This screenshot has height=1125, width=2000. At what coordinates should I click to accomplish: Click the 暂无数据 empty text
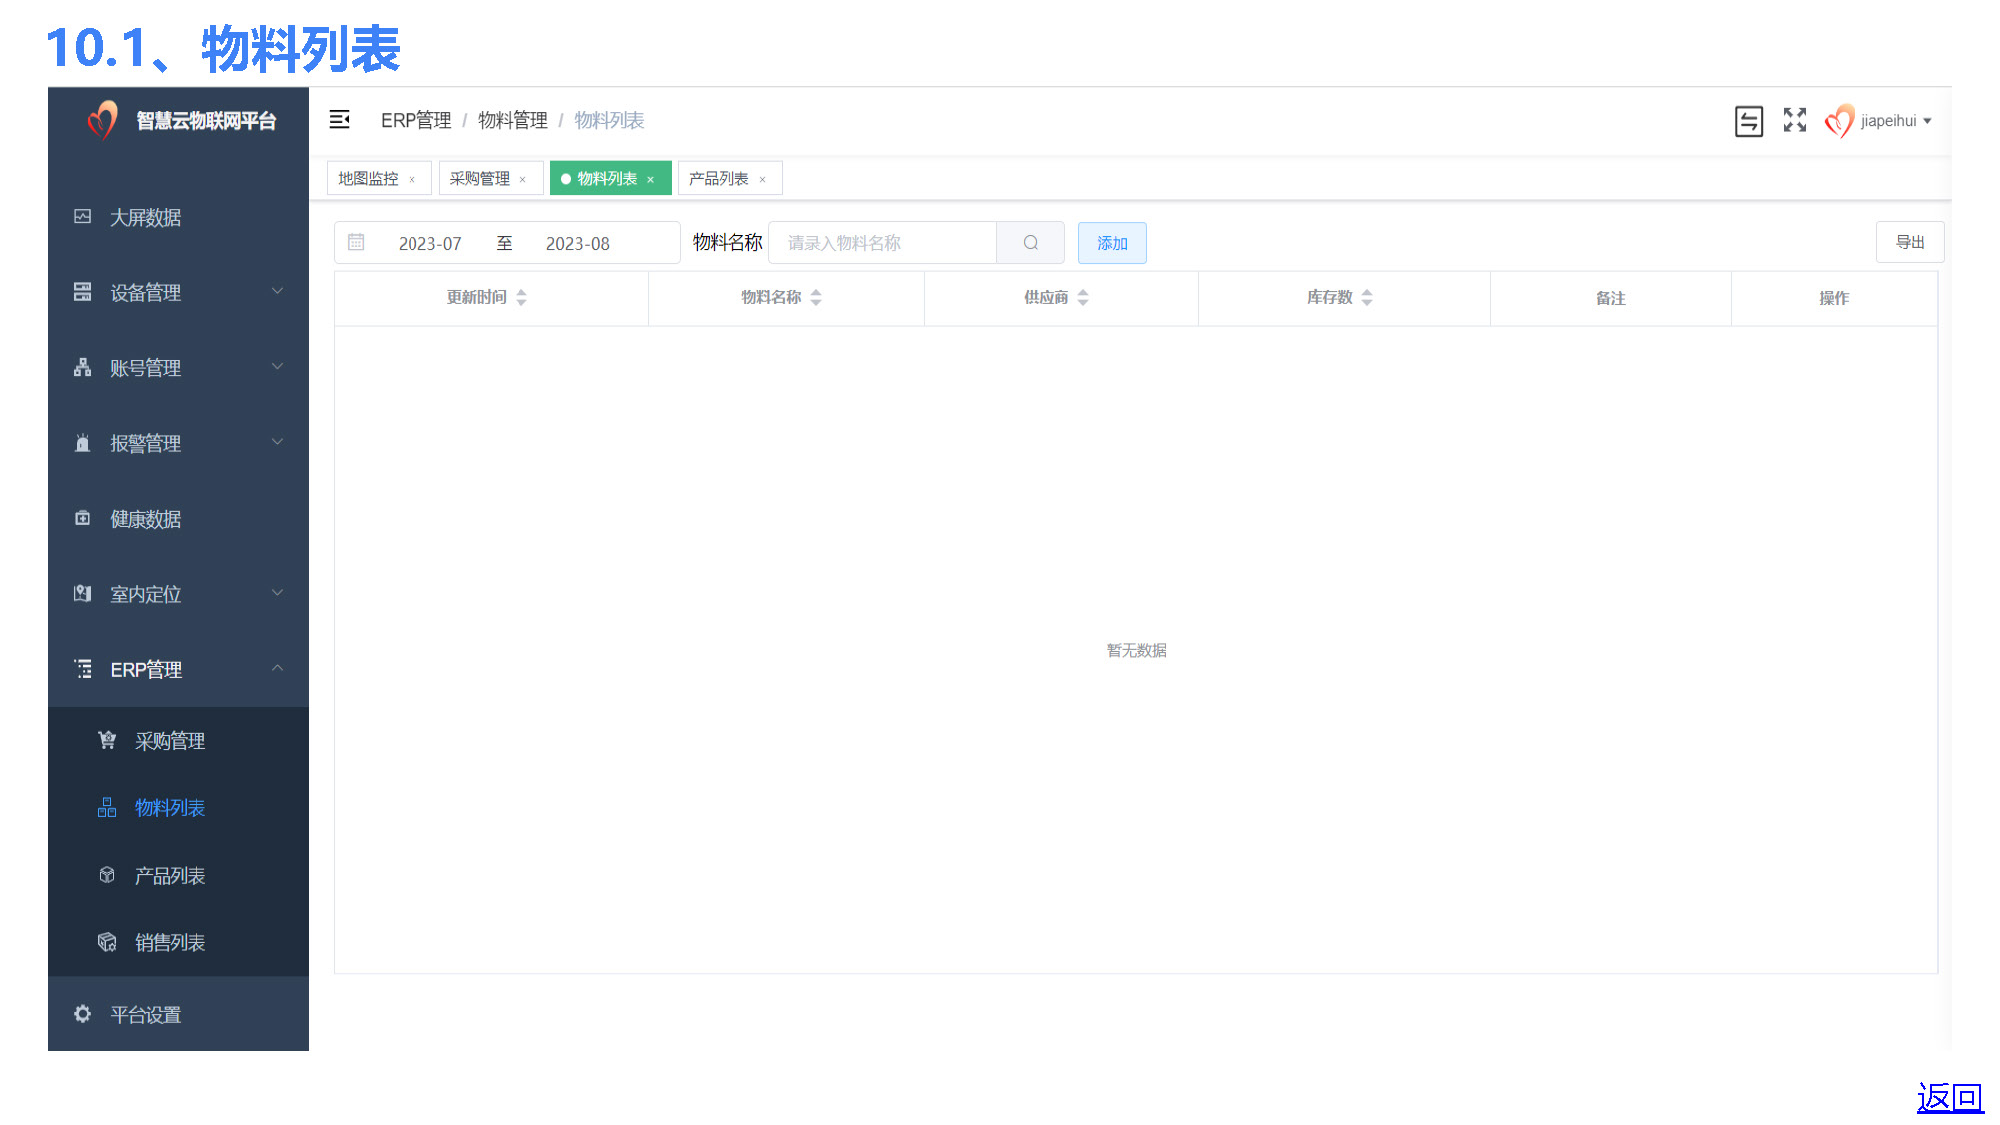[1136, 650]
